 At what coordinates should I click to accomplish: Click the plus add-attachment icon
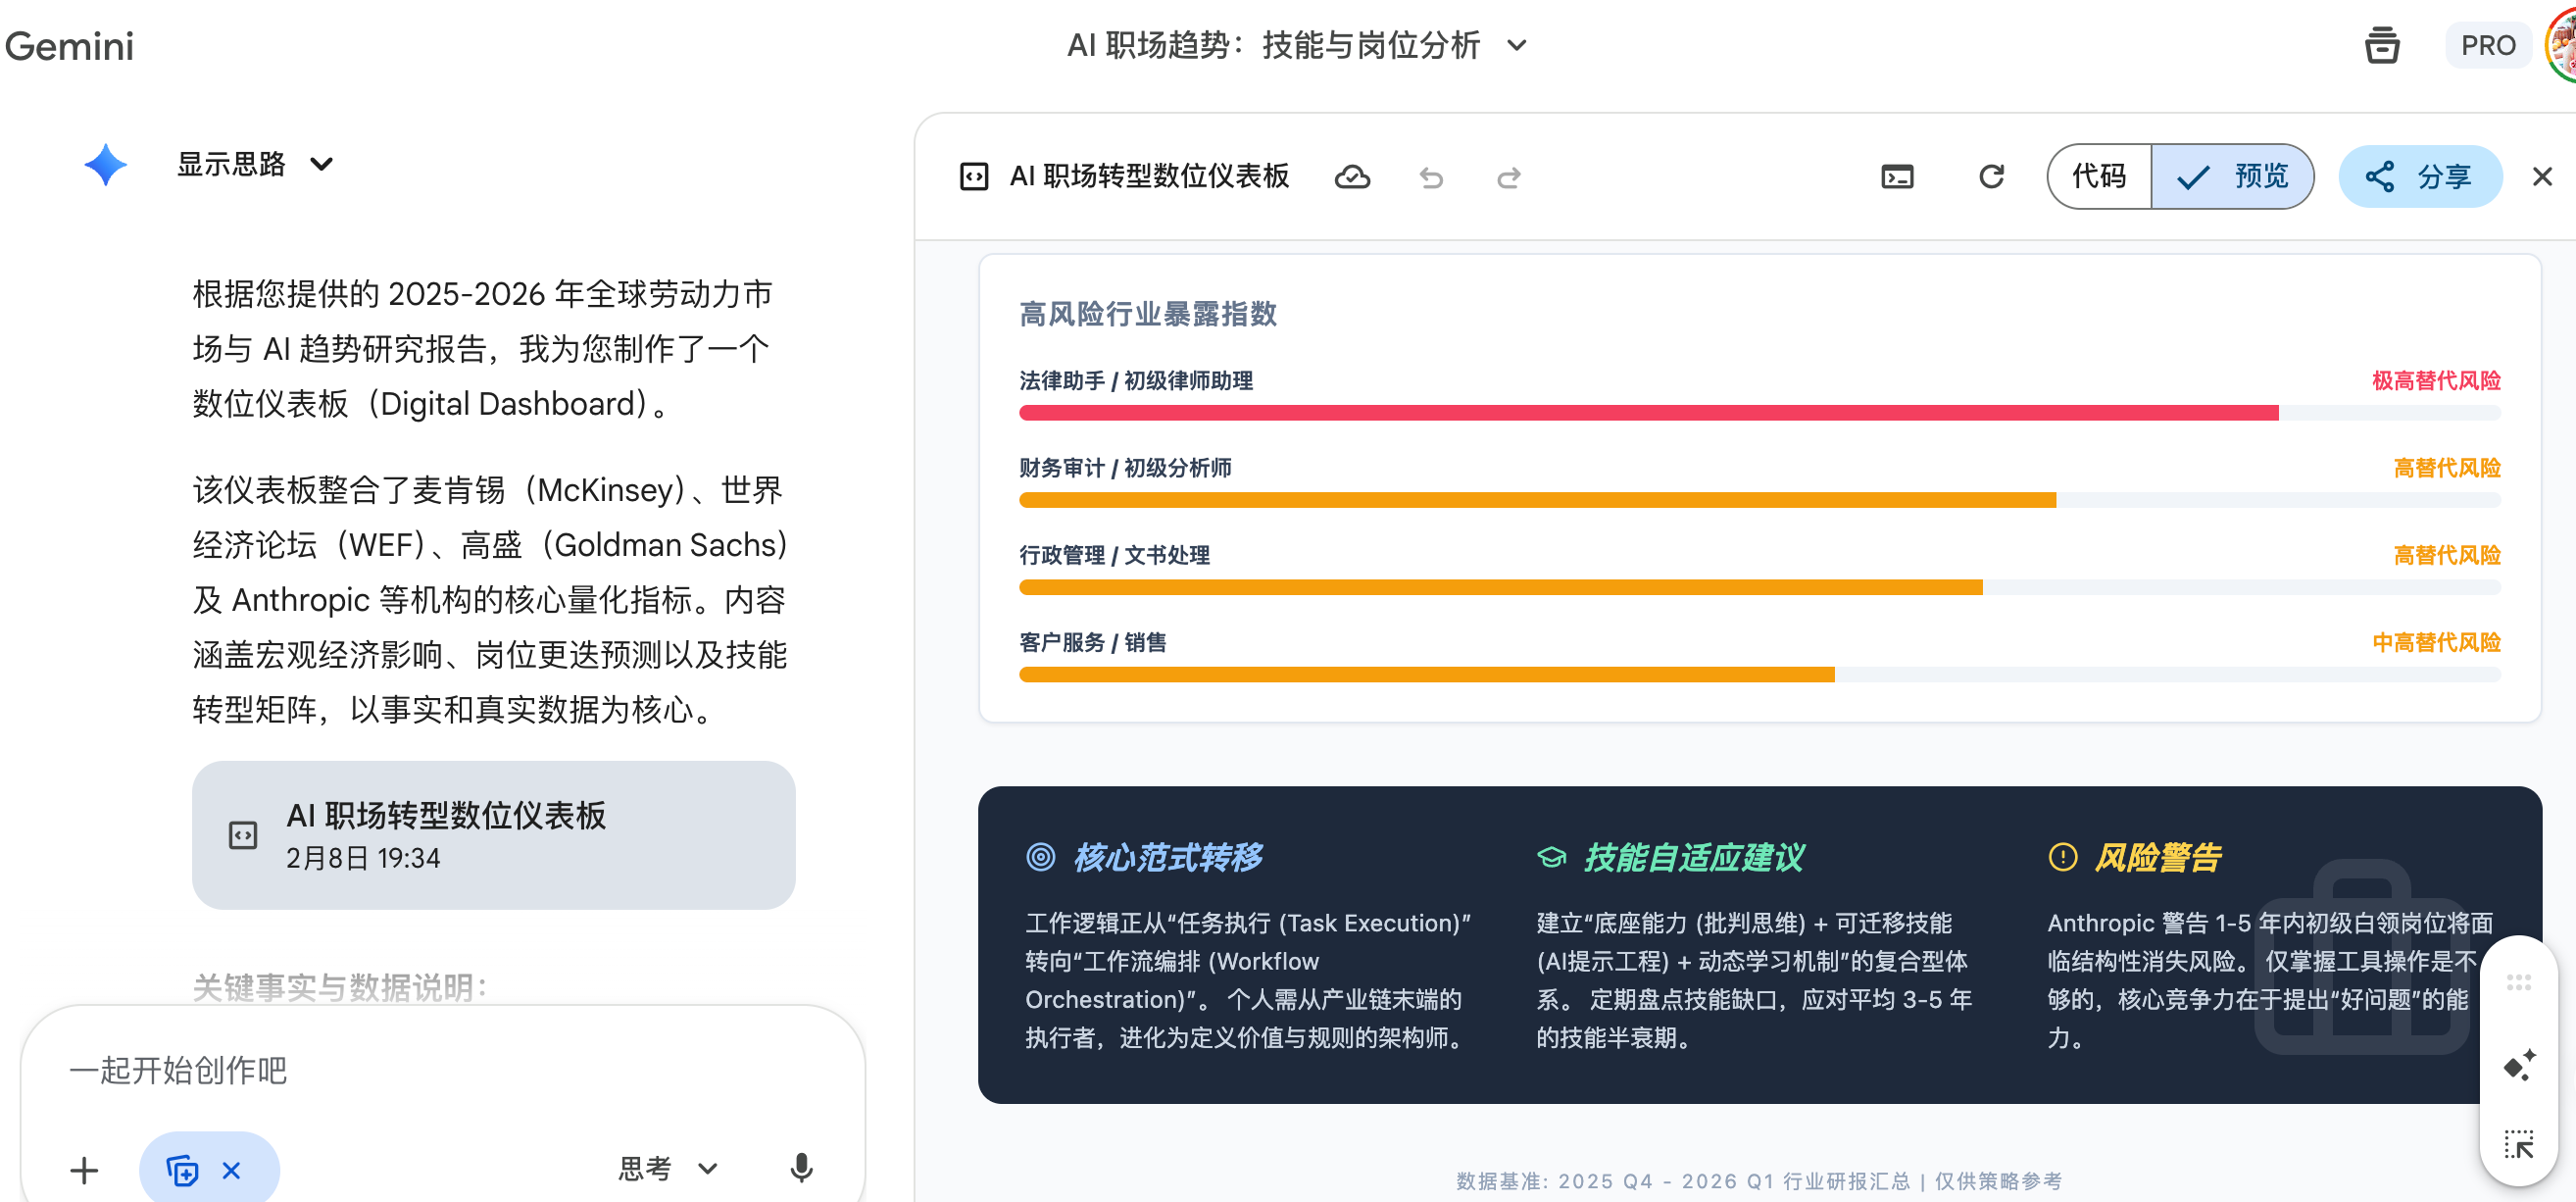point(84,1169)
